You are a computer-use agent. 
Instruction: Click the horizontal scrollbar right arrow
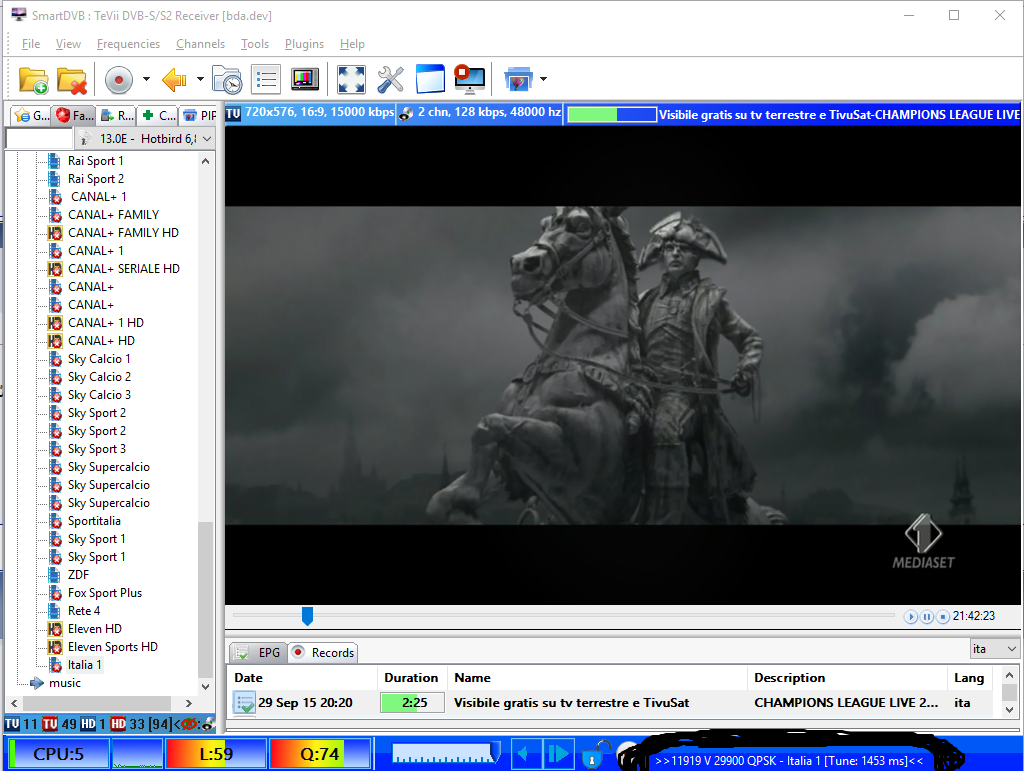(x=189, y=703)
